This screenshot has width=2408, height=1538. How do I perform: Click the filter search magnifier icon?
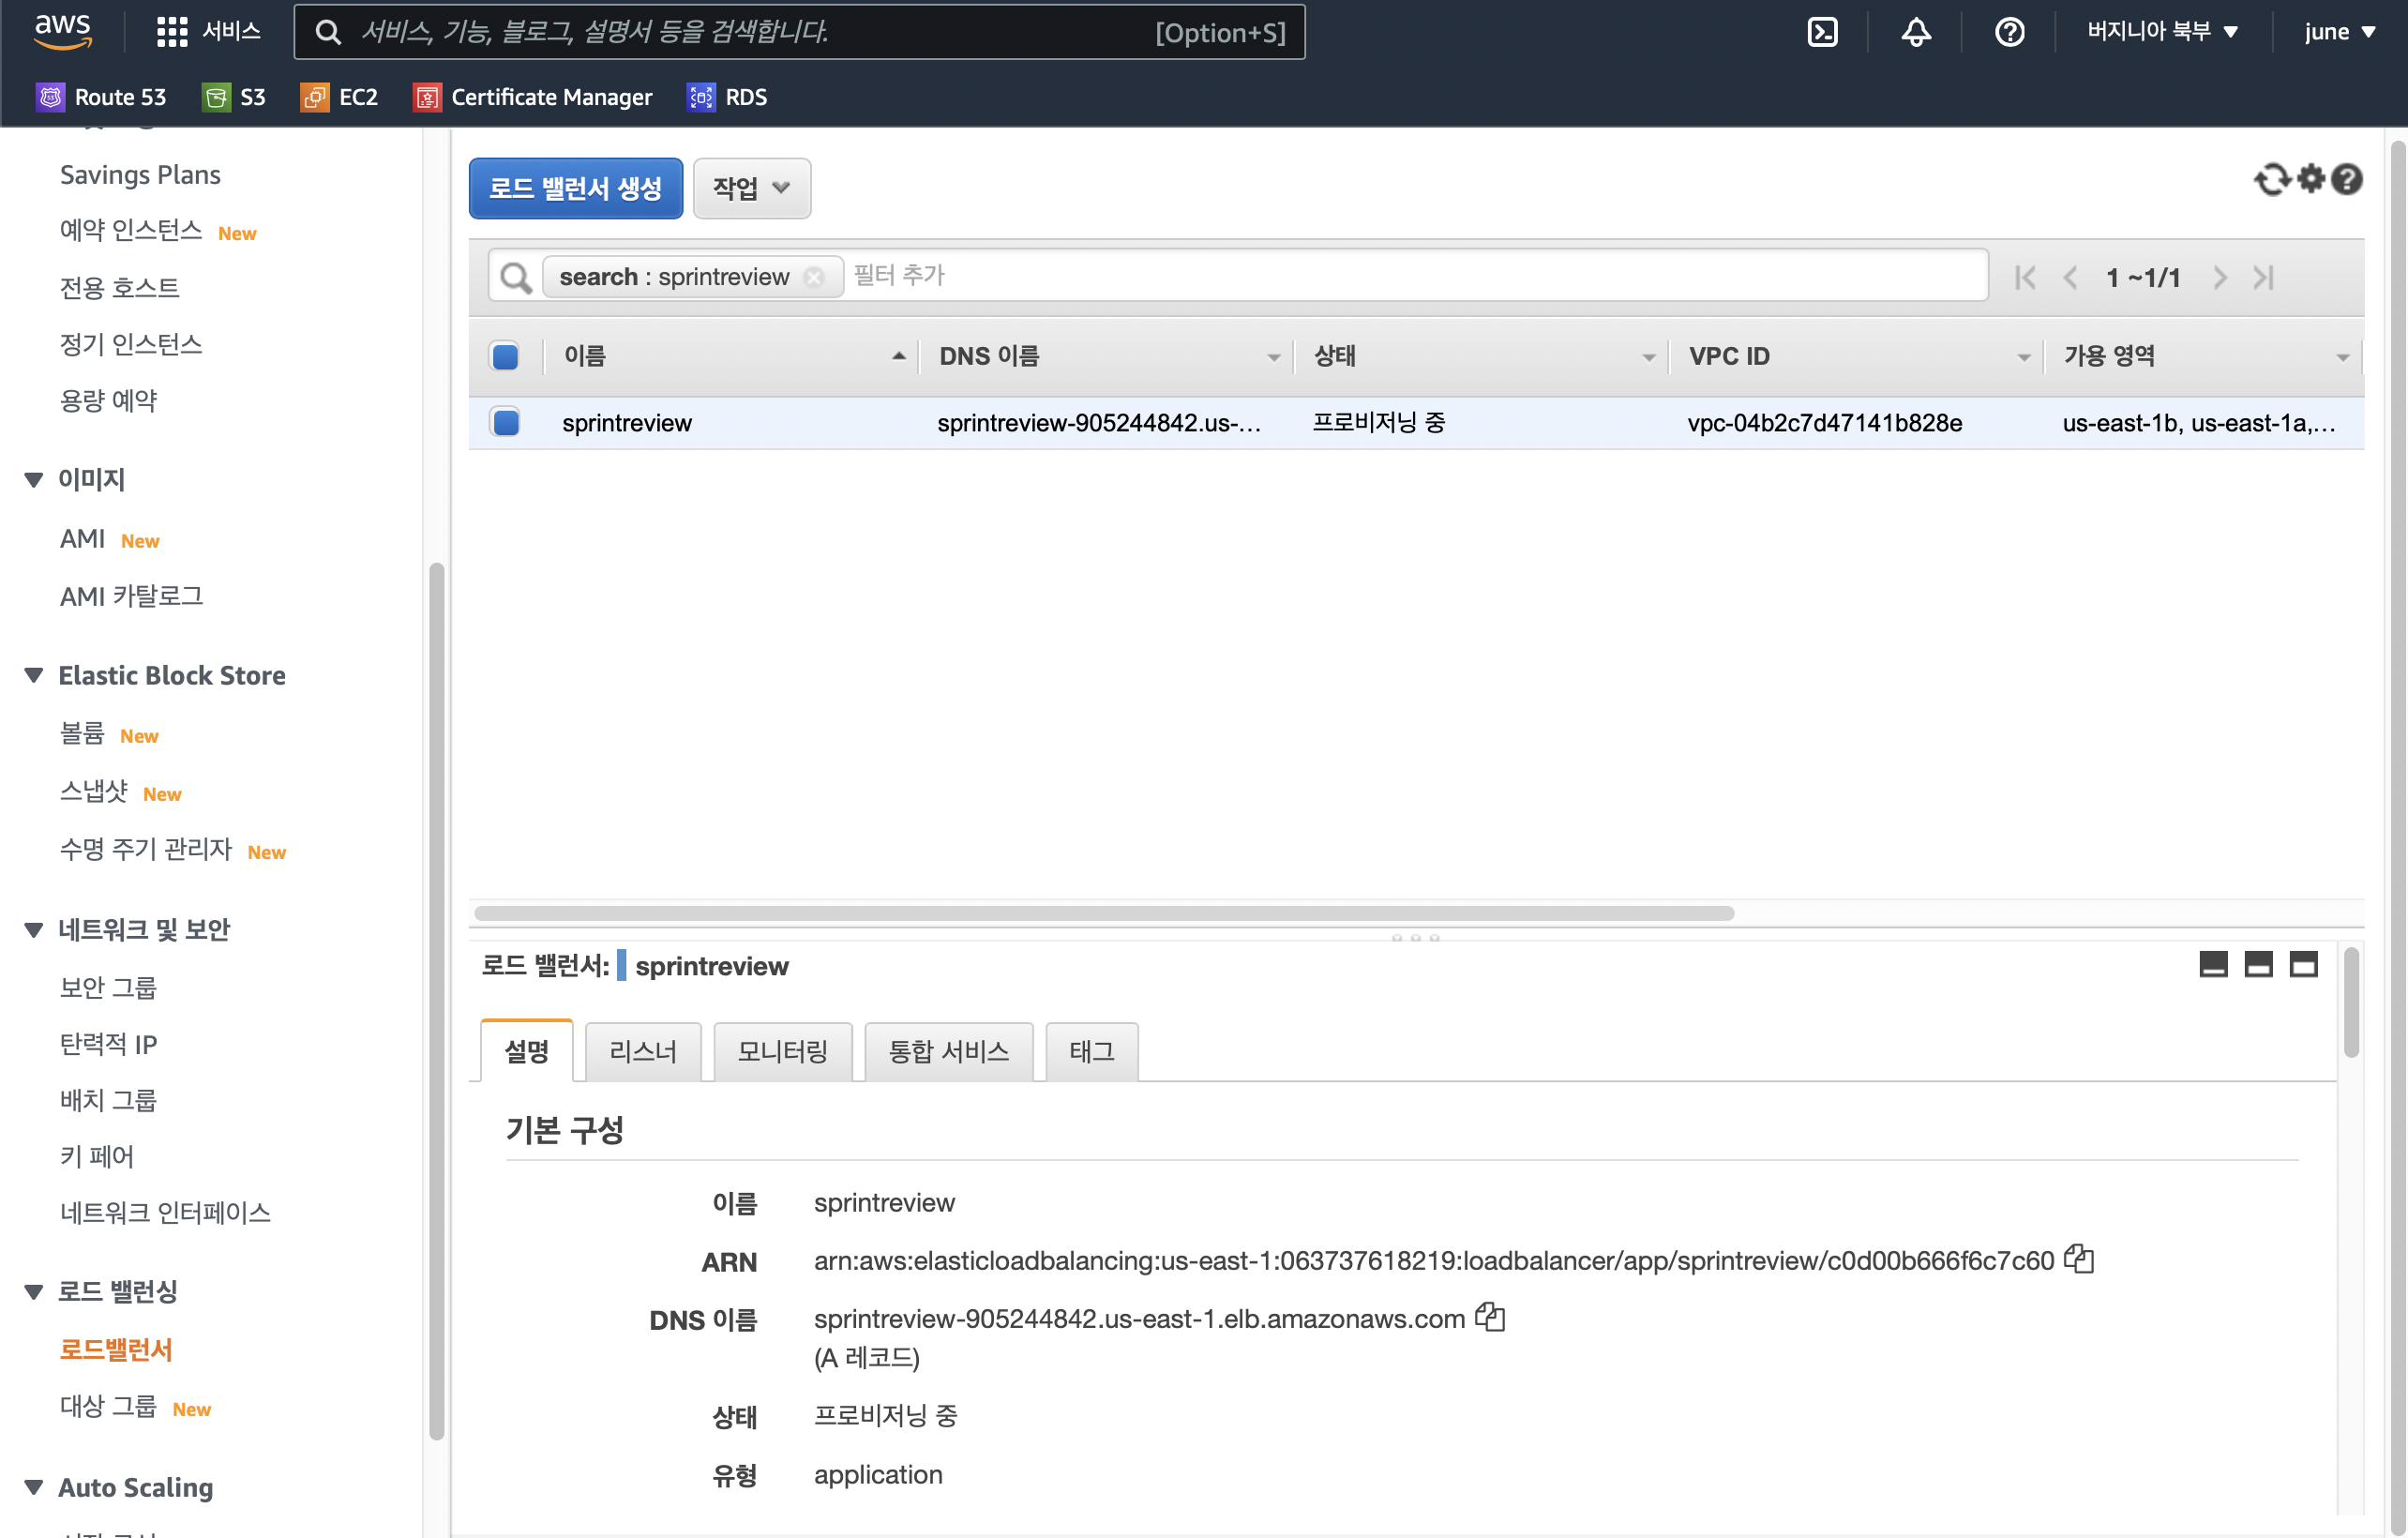coord(515,277)
